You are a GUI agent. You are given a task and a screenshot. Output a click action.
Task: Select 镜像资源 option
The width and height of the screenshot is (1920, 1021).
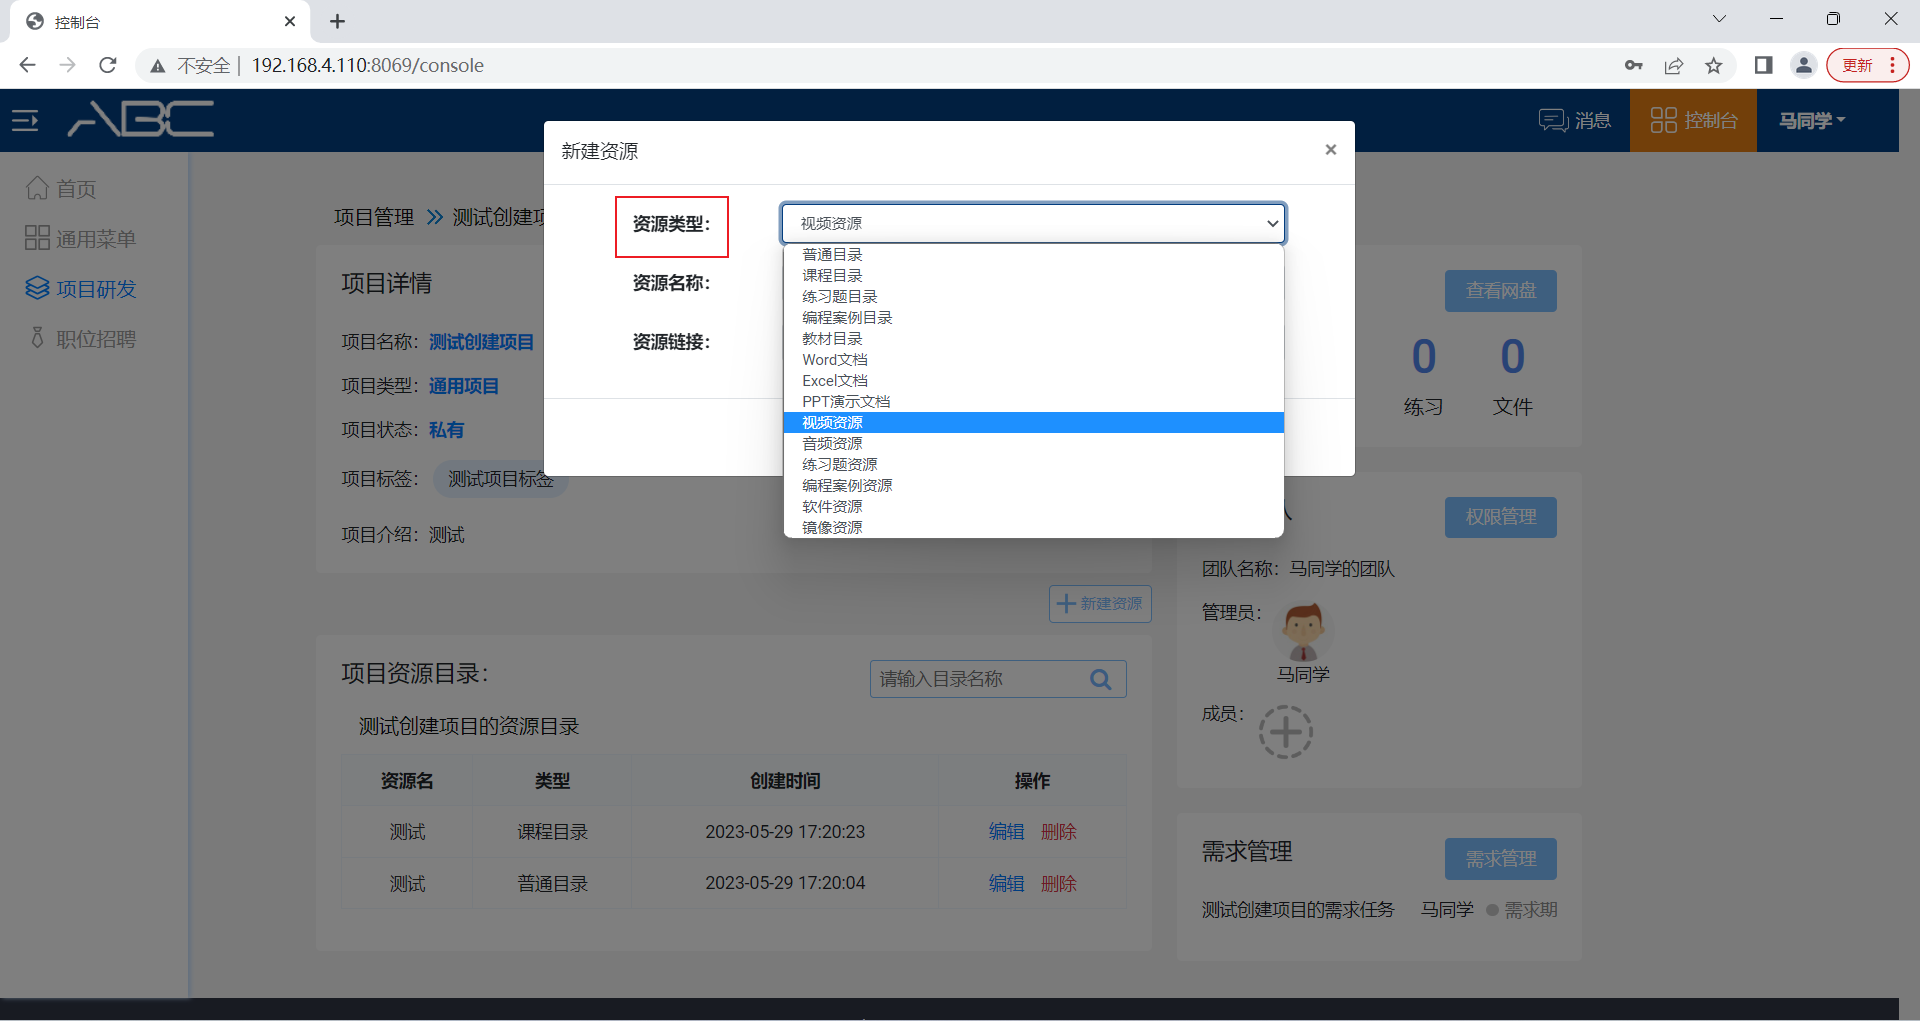(1033, 528)
